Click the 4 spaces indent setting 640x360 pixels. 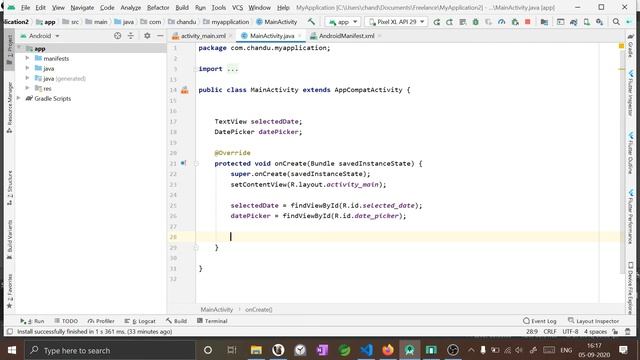(595, 331)
